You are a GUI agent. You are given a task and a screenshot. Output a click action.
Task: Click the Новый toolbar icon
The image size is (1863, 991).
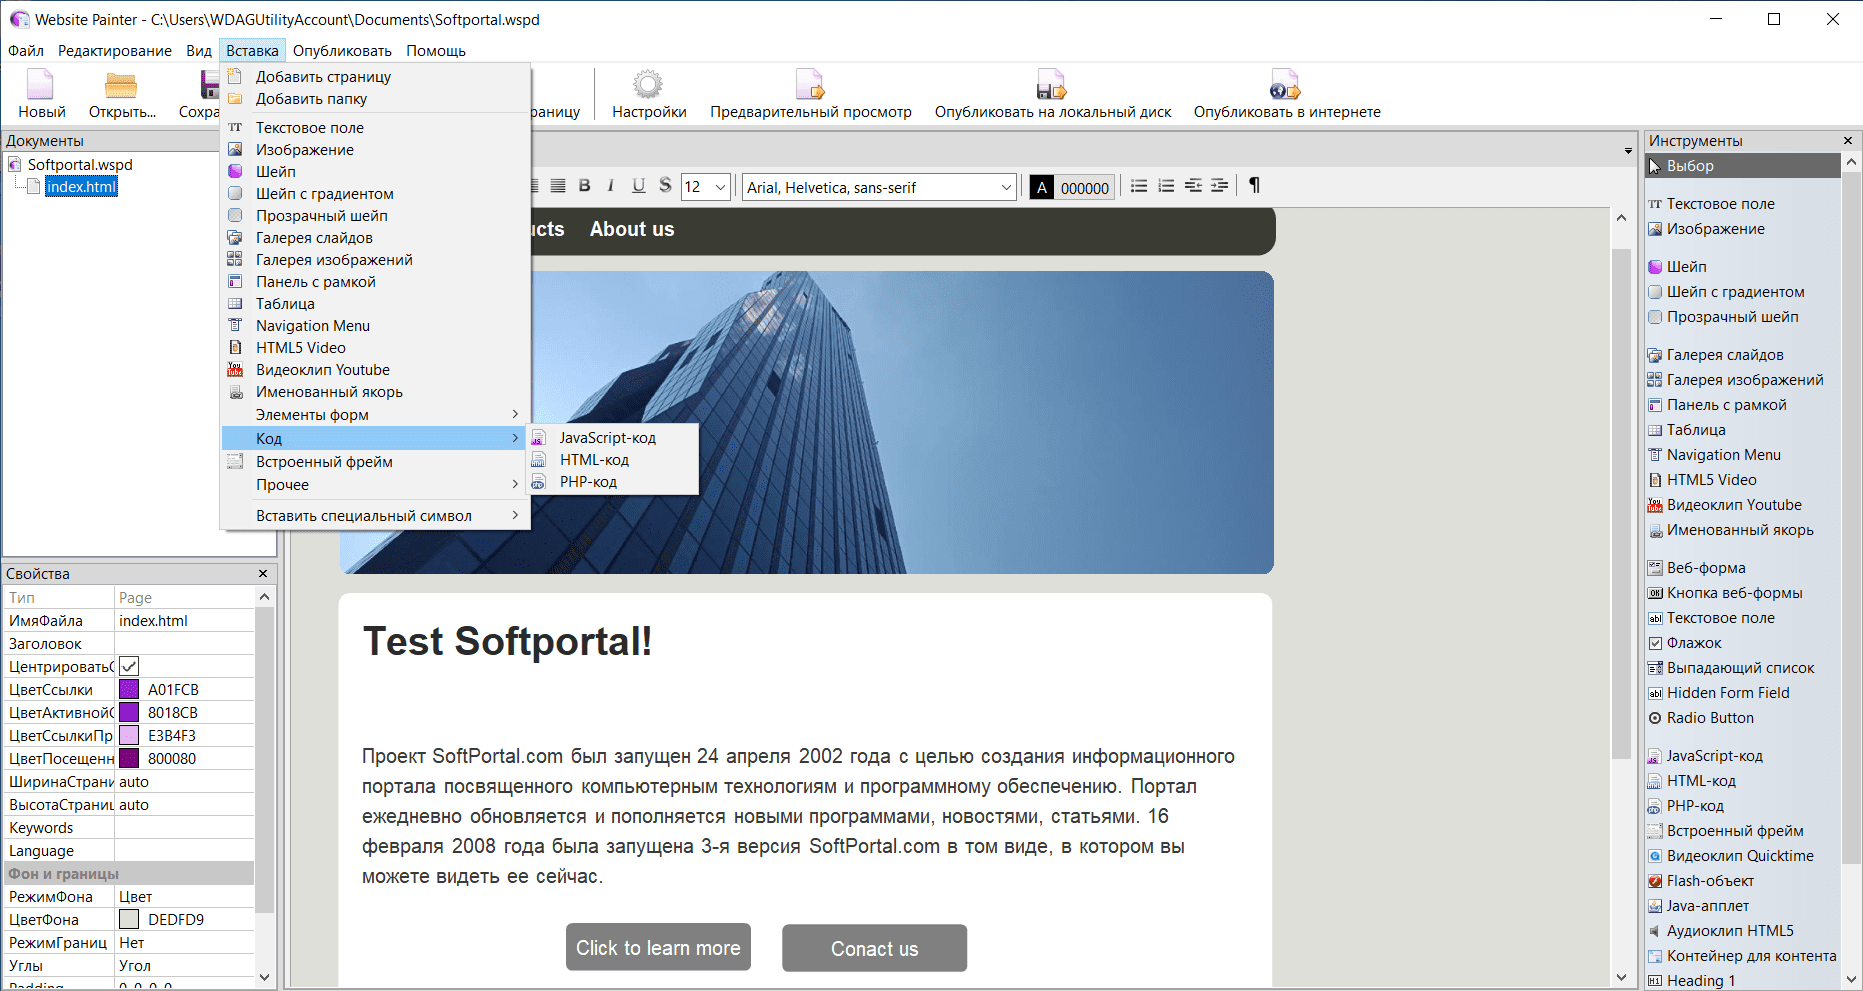pos(41,85)
